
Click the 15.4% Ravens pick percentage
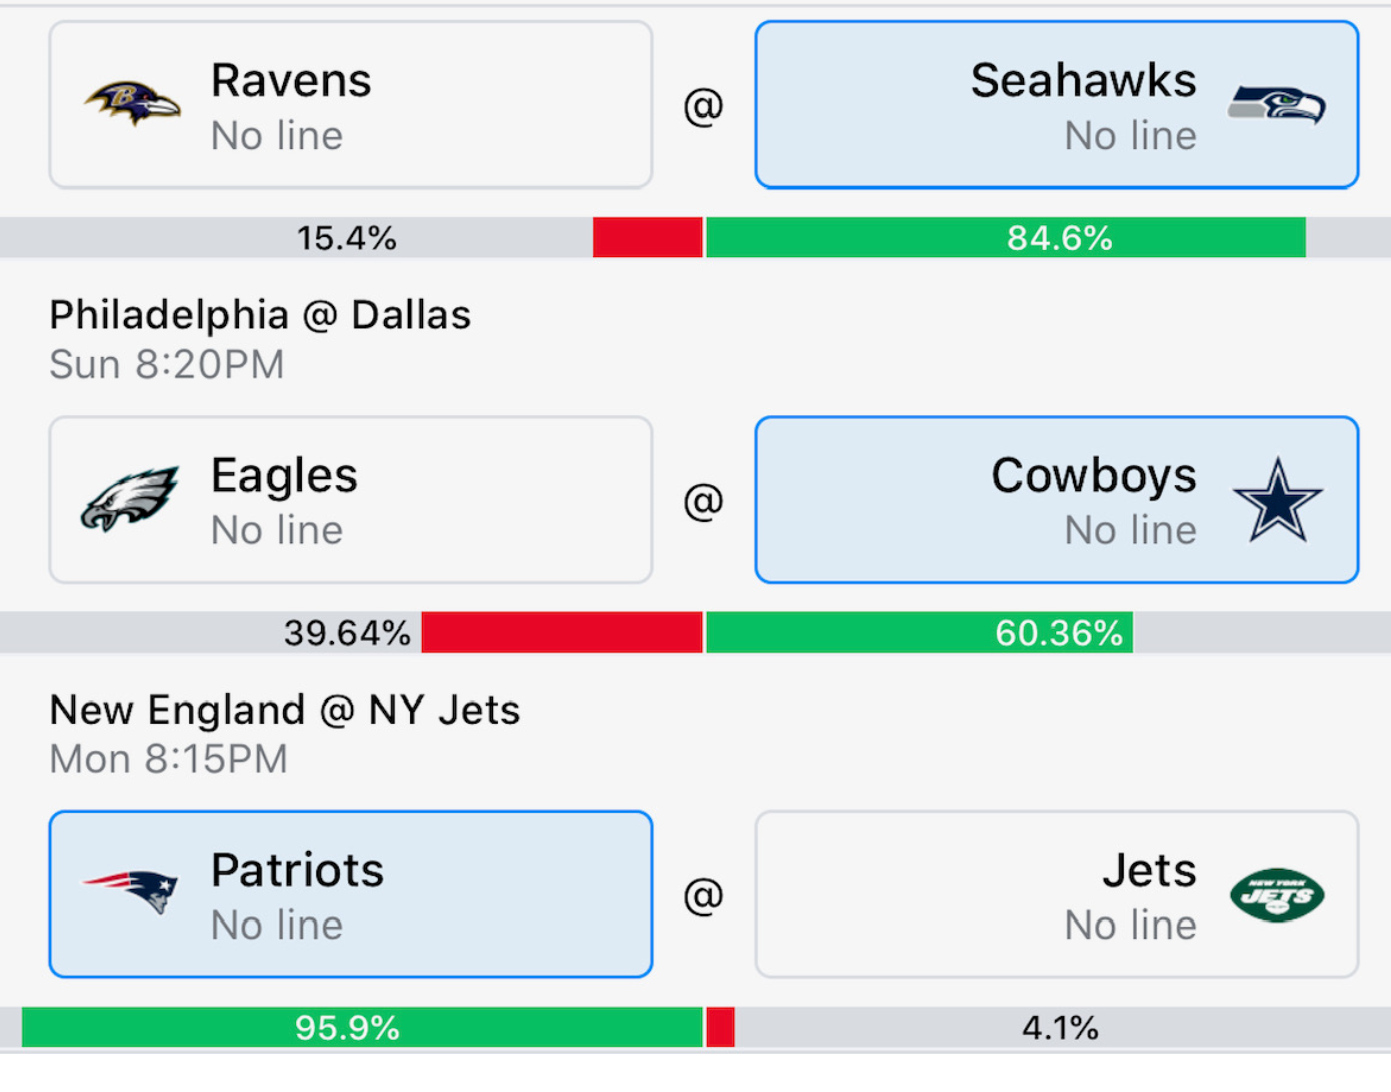point(346,238)
